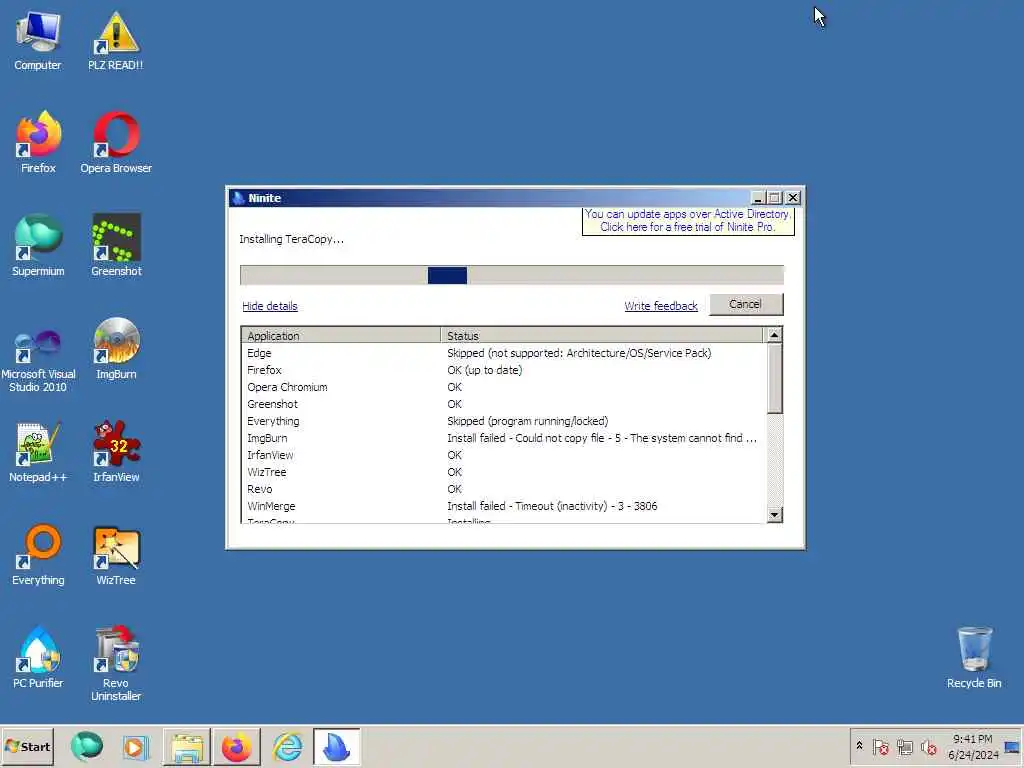The image size is (1024, 768).
Task: Click 'Skipped (program running/locked)' status
Action: (x=528, y=421)
